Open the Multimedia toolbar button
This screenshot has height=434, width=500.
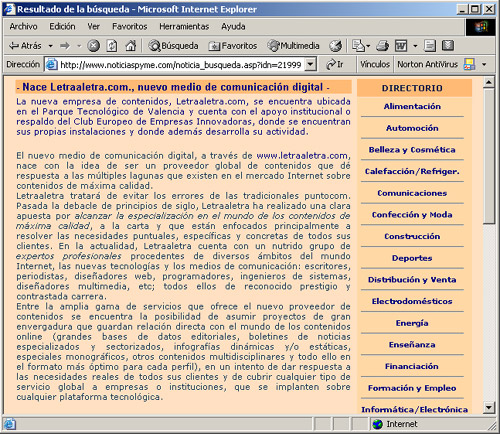[x=293, y=46]
